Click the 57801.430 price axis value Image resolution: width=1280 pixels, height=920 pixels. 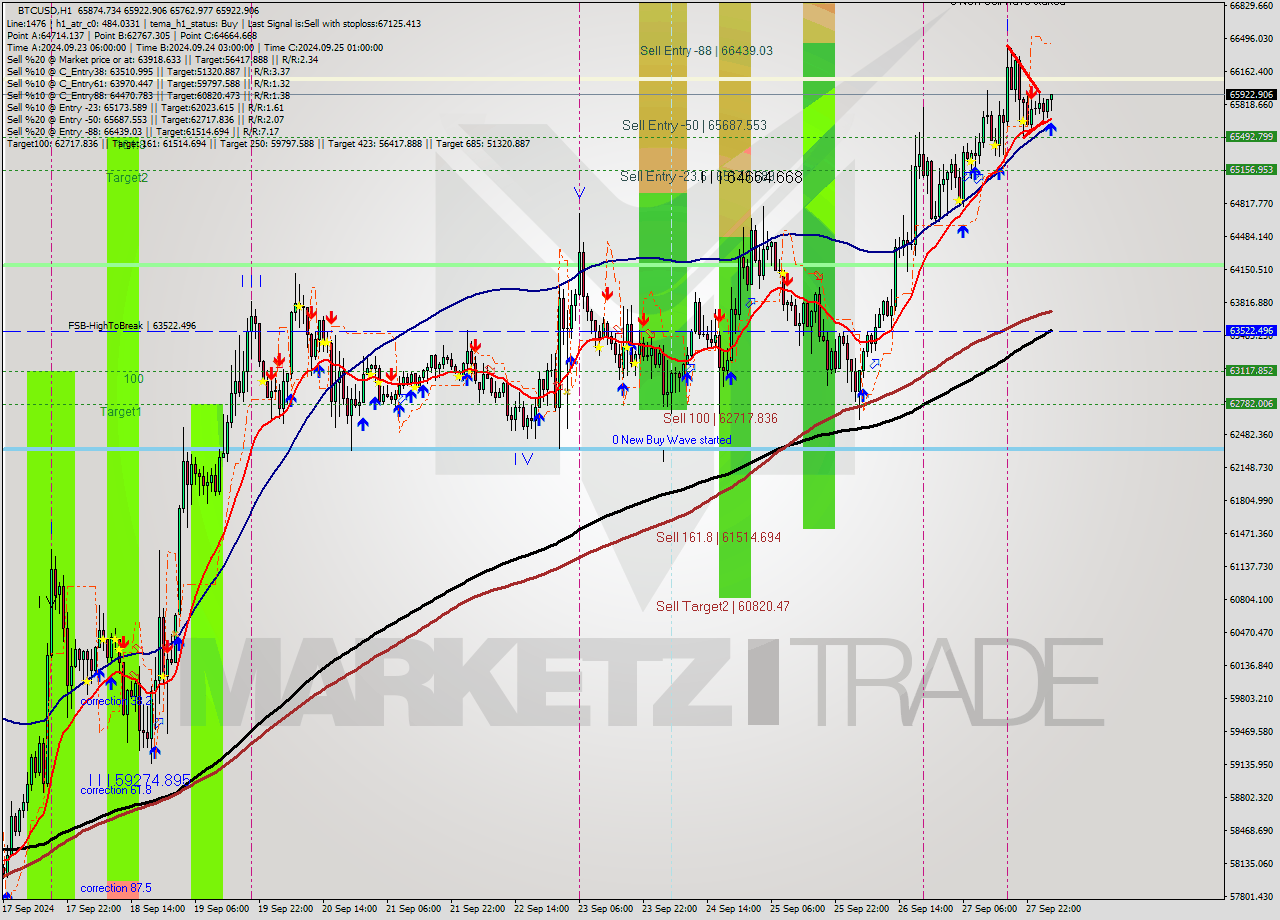tap(1250, 896)
